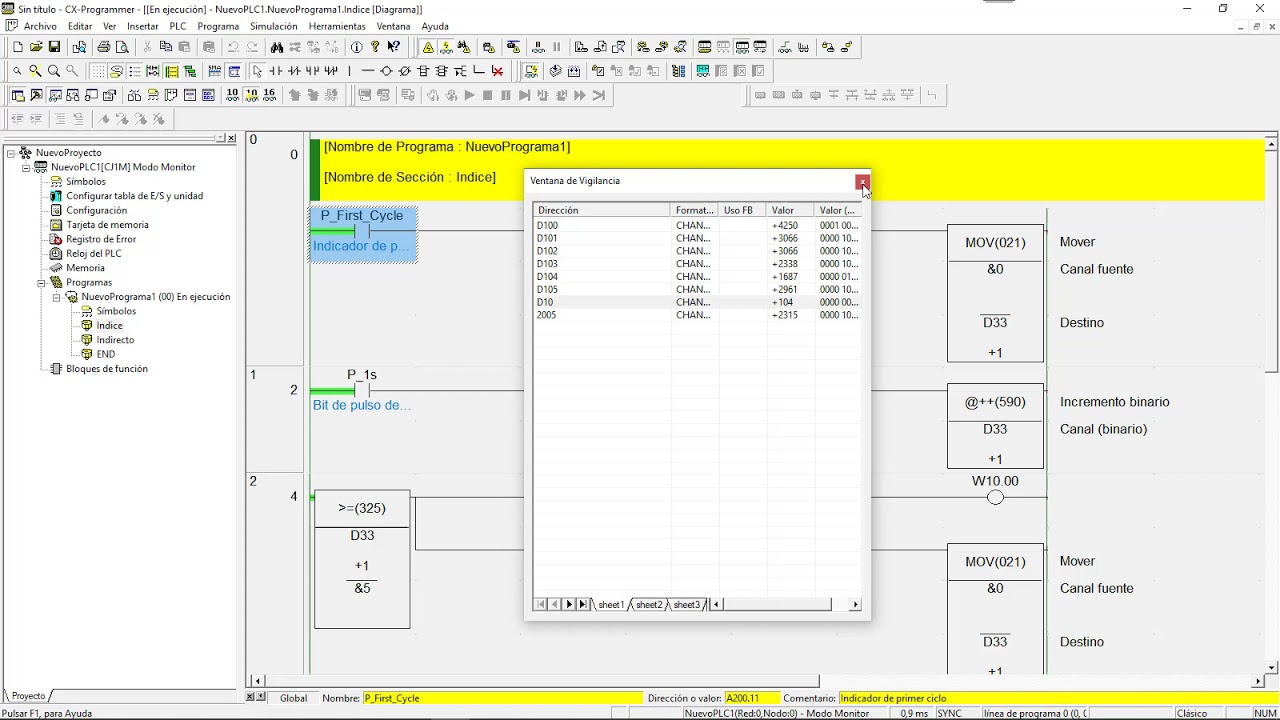
Task: Toggle the Output window icon
Action: (36, 95)
